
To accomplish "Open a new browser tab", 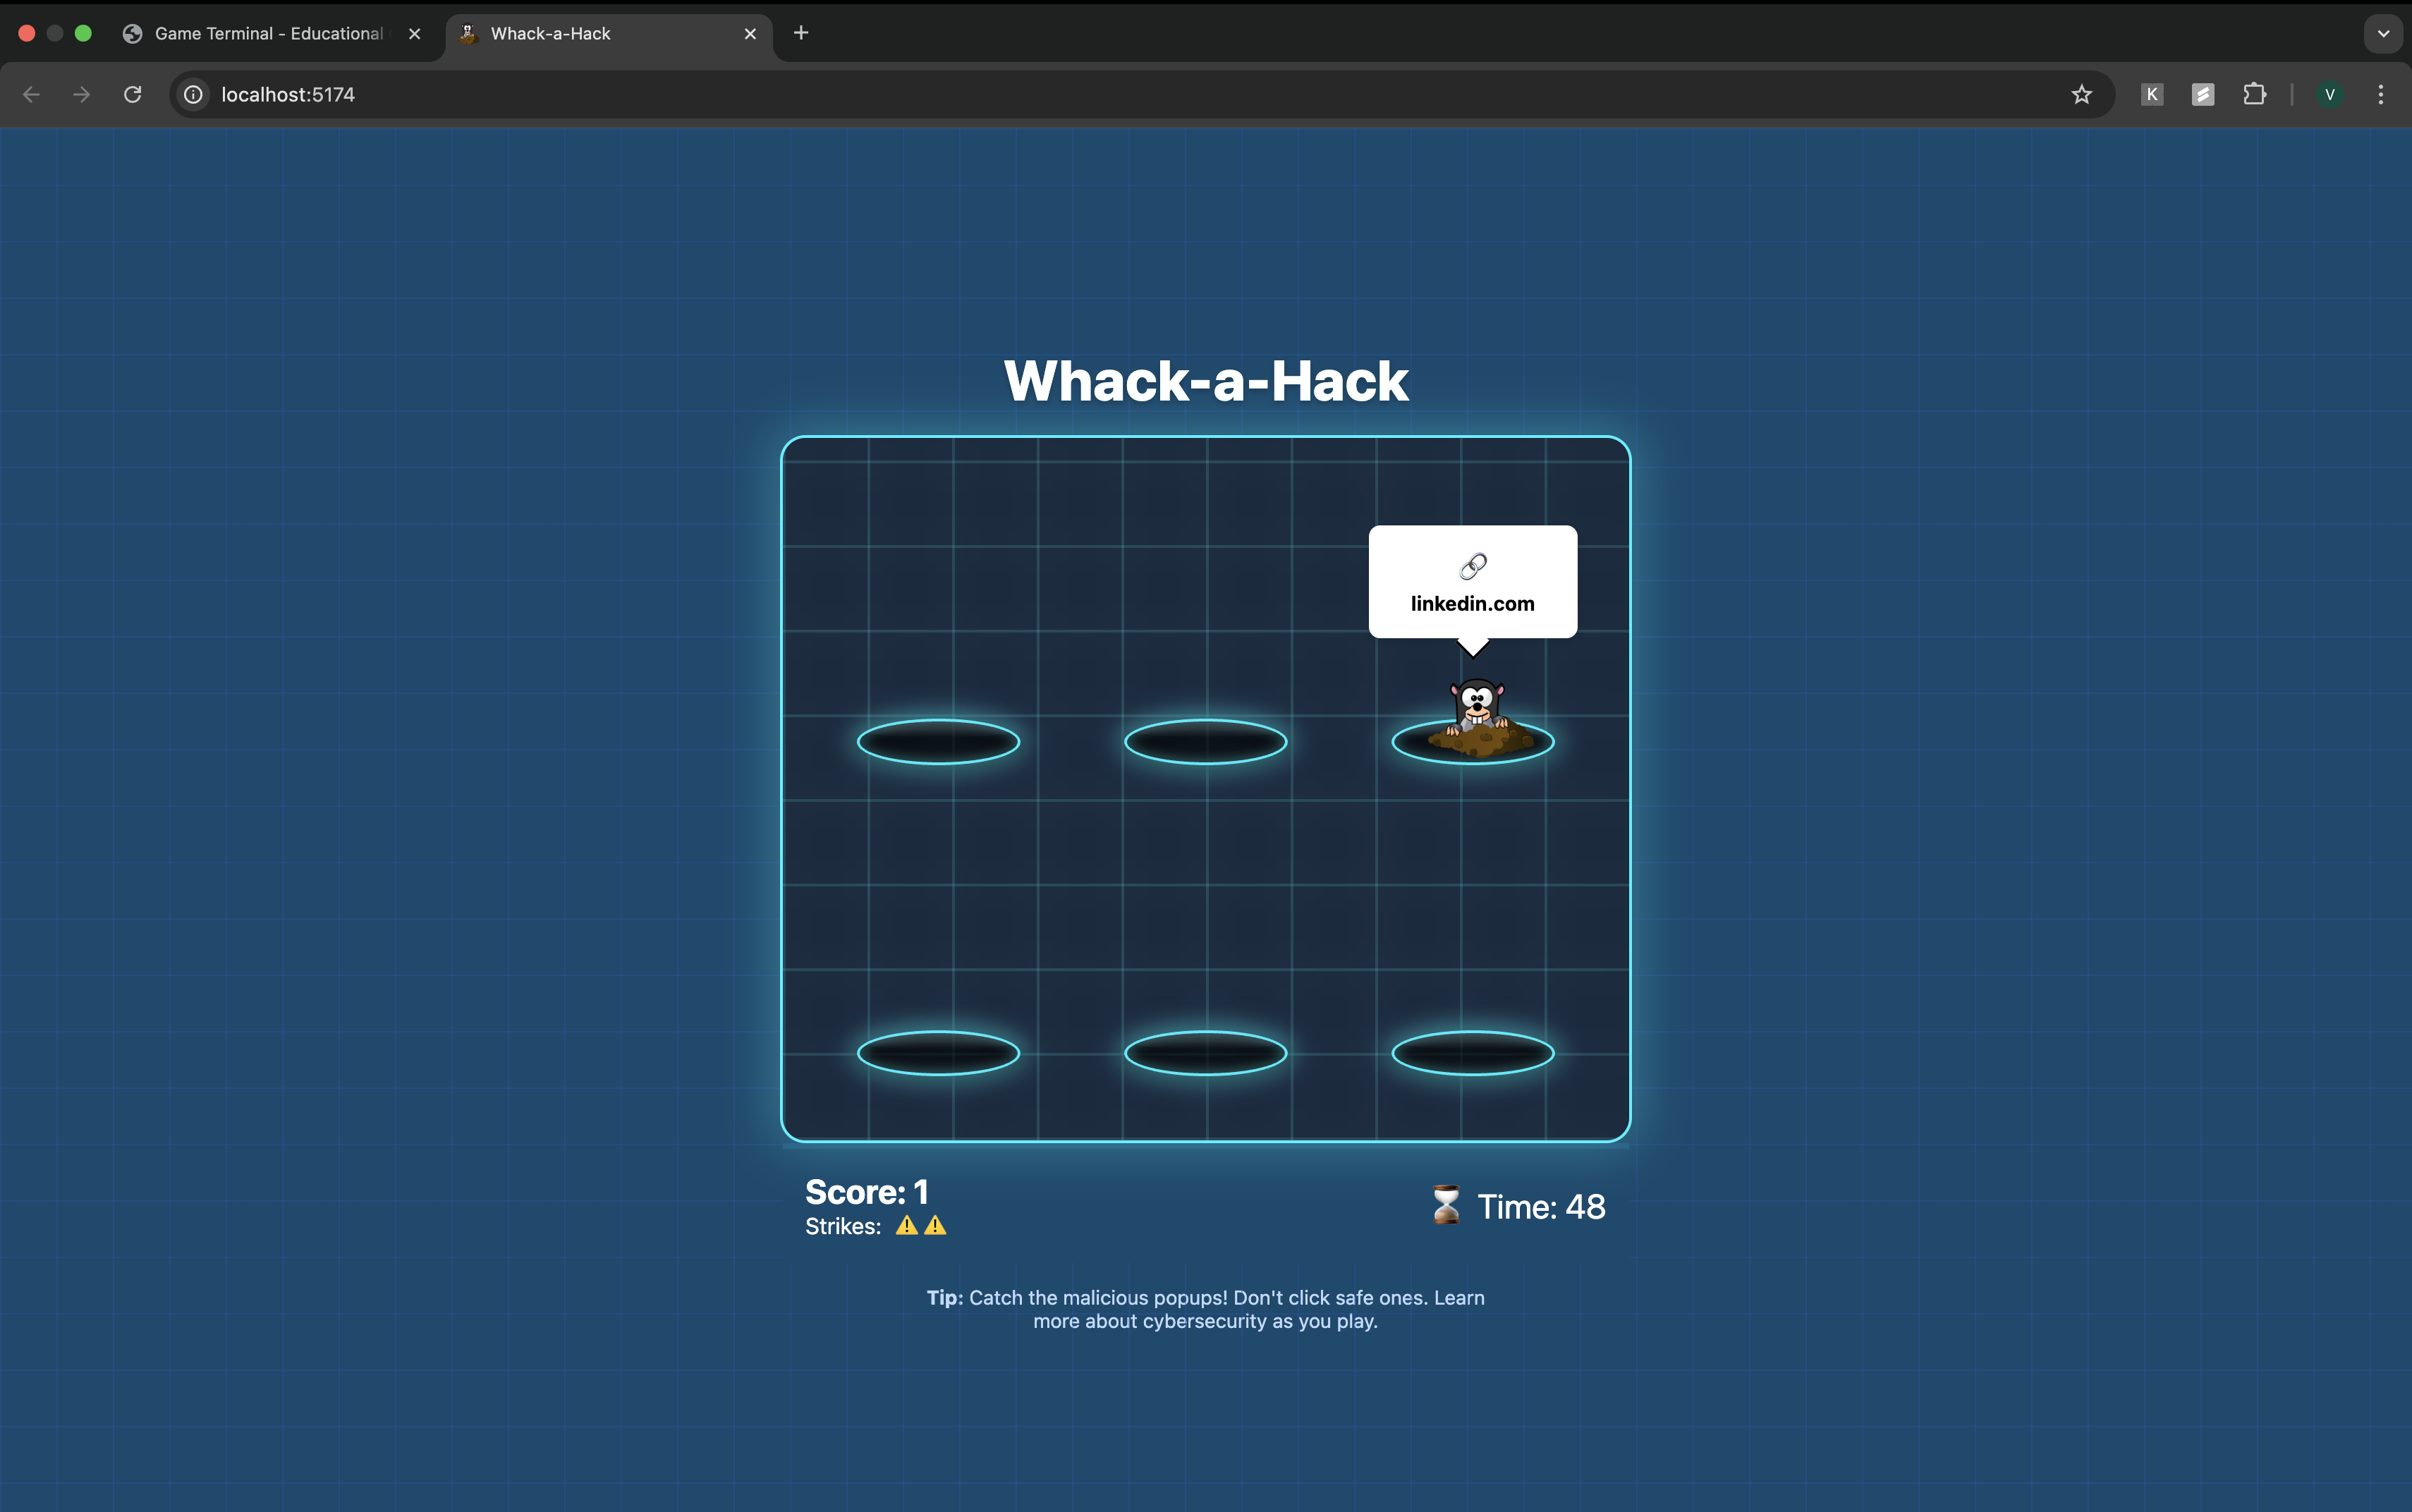I will coord(801,33).
